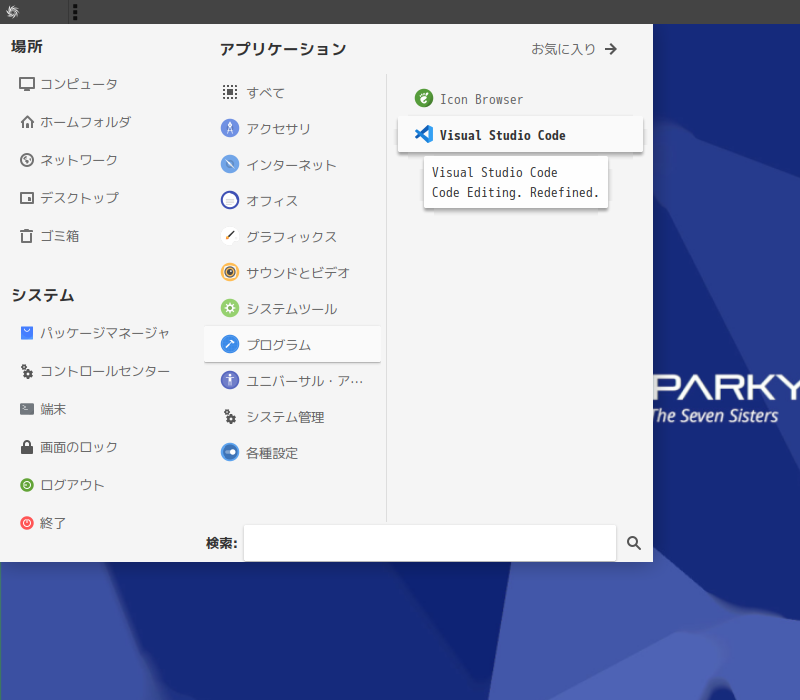Click the コントロールセンター label
Viewport: 800px width, 700px height.
105,371
